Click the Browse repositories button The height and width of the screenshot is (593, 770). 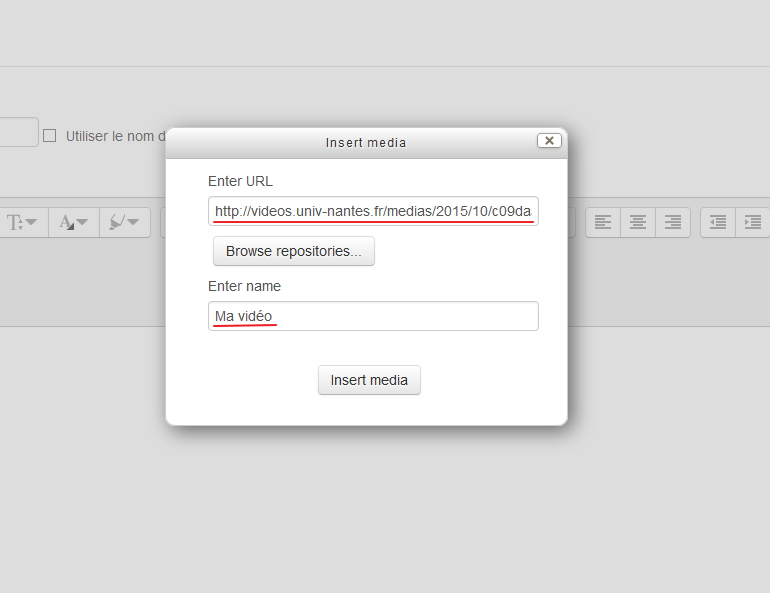click(x=293, y=251)
